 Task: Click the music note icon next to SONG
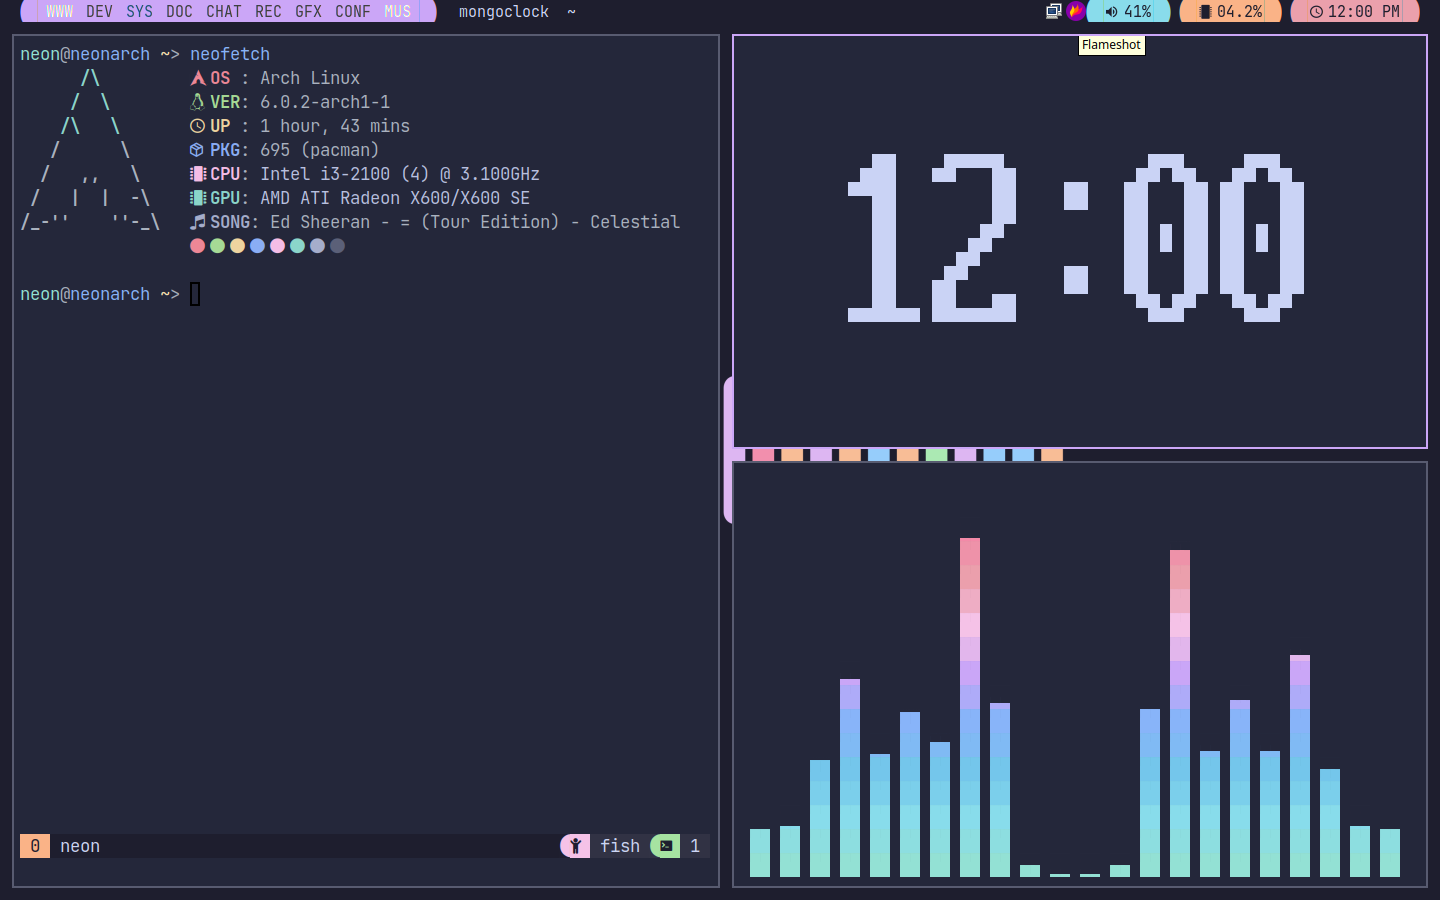198,221
